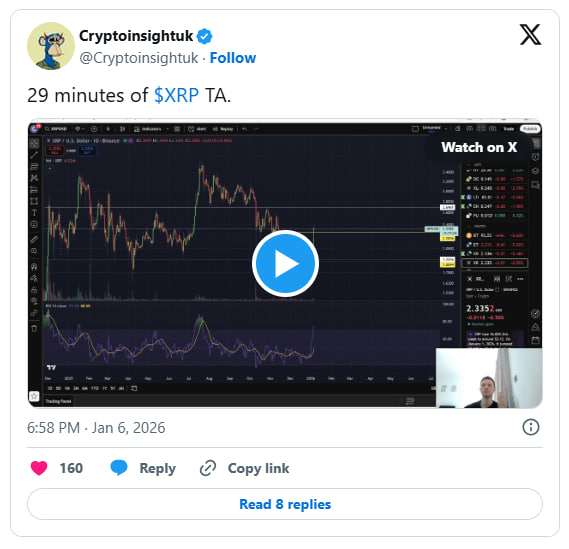569x549 pixels.
Task: Click the presenter webcam thumbnail
Action: [x=489, y=378]
